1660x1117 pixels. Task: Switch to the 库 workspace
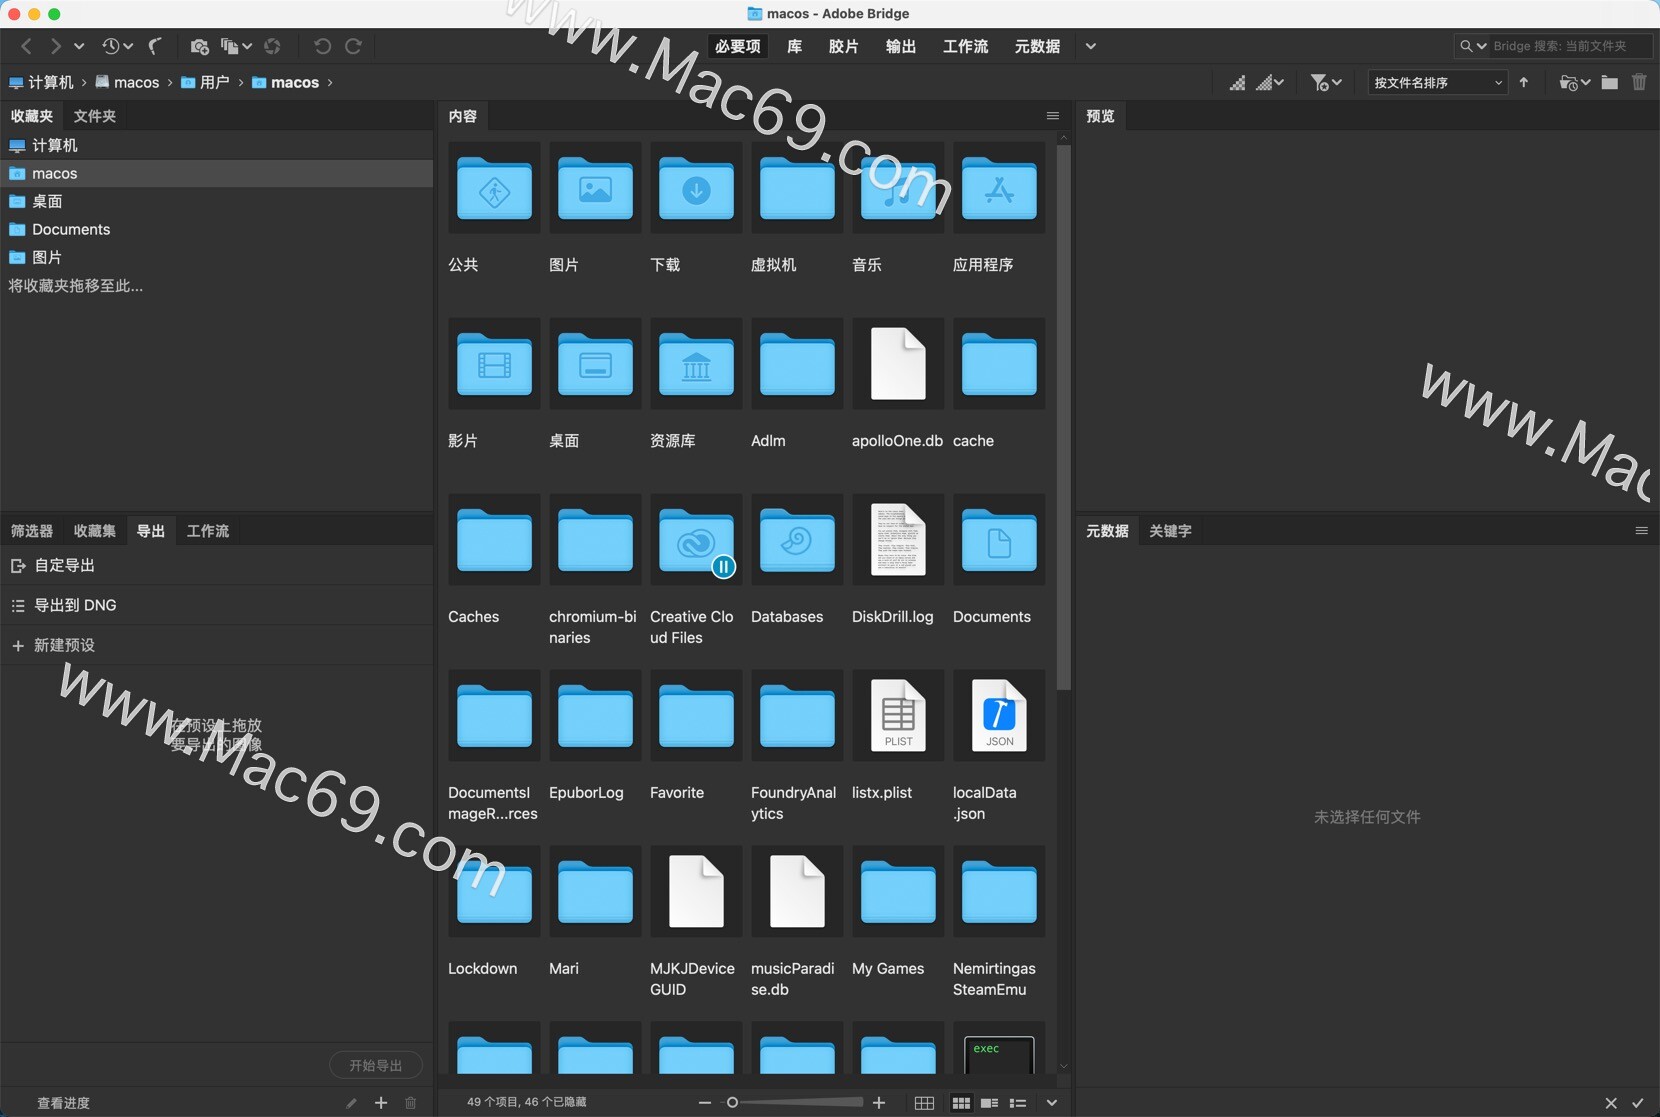(795, 46)
